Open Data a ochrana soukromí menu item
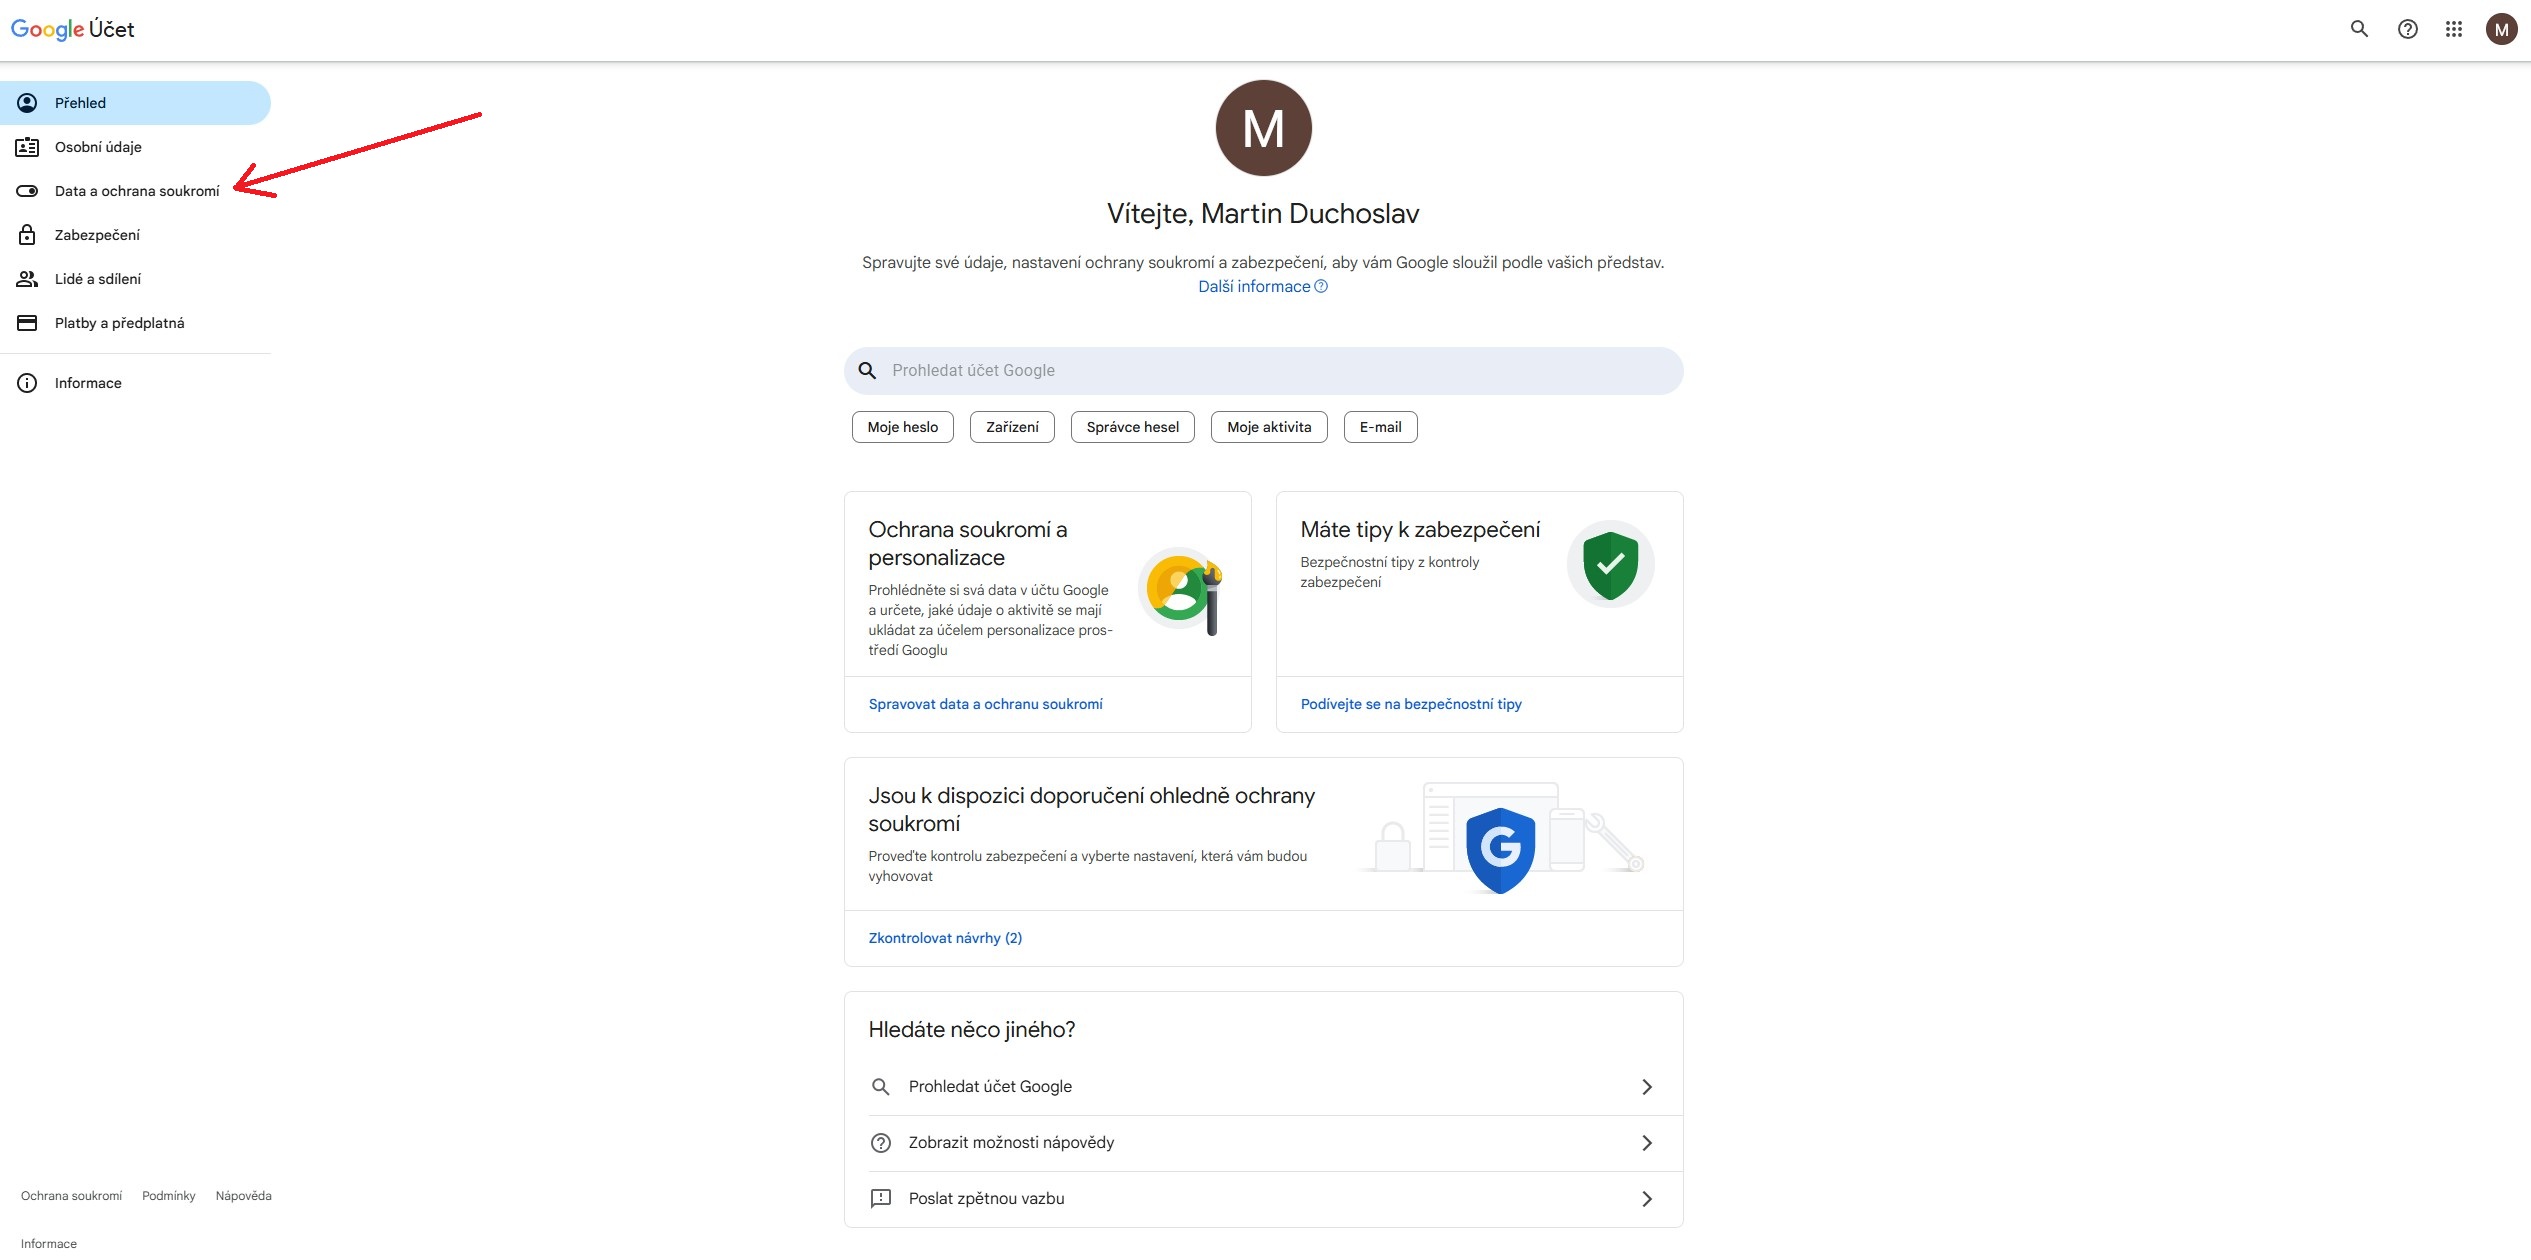 click(136, 191)
